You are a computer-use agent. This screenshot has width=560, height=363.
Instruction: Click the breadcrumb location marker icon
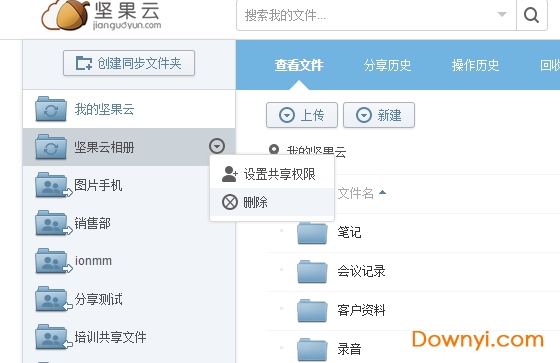(274, 149)
